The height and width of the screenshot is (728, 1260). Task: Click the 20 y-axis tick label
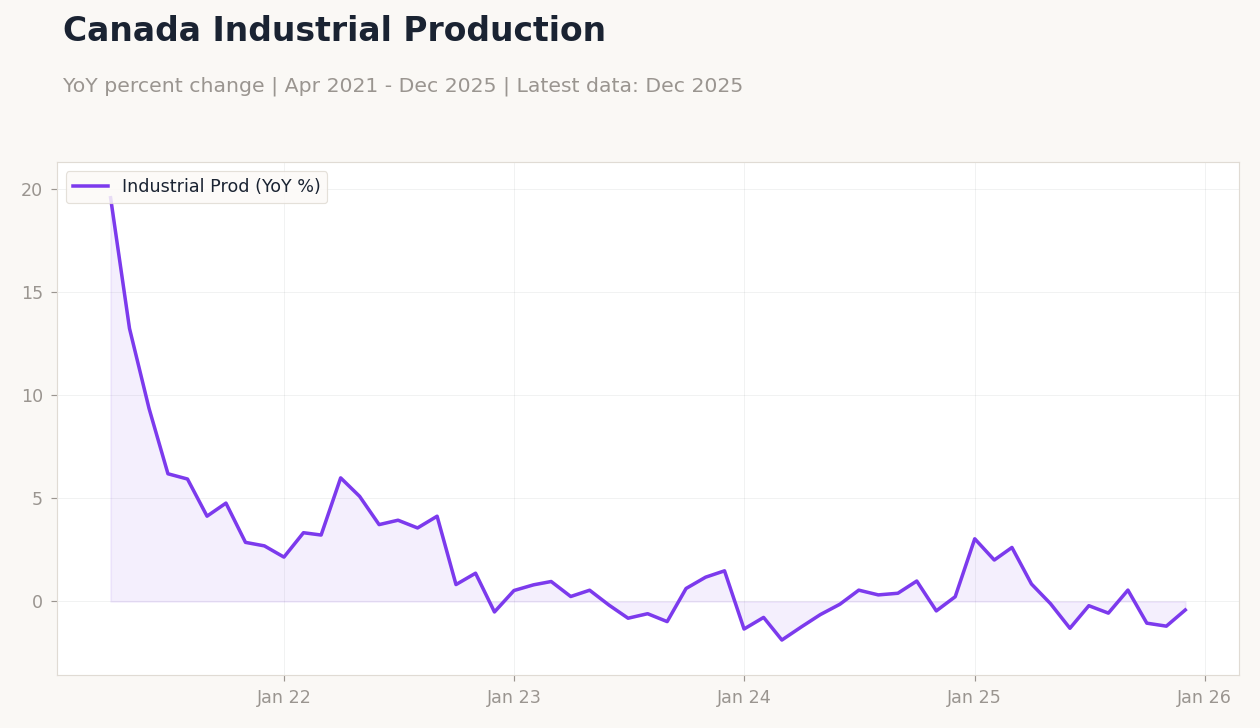[x=30, y=188]
